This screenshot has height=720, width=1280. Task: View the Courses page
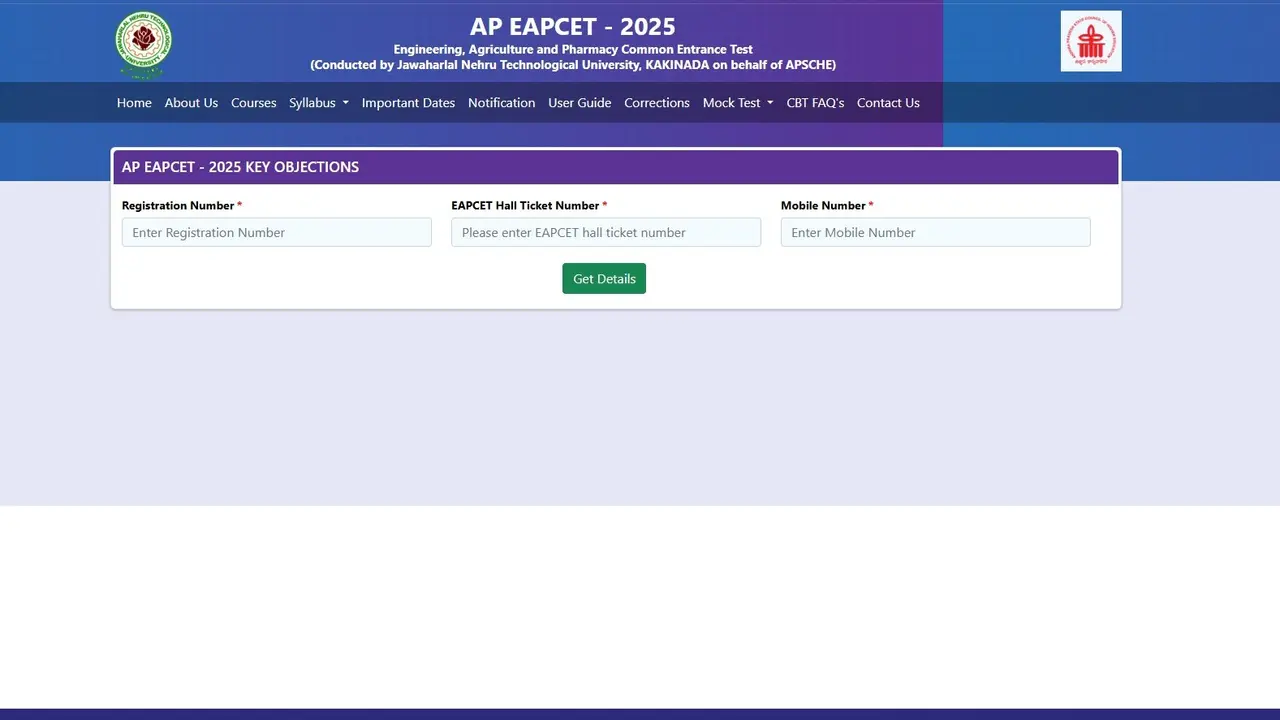(253, 102)
